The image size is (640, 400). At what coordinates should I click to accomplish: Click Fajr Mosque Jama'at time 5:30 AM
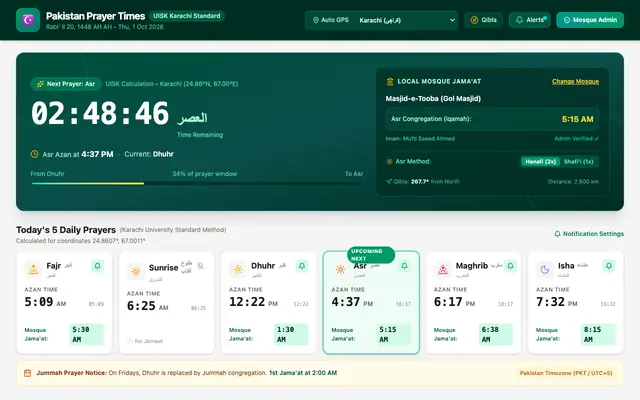coord(87,334)
